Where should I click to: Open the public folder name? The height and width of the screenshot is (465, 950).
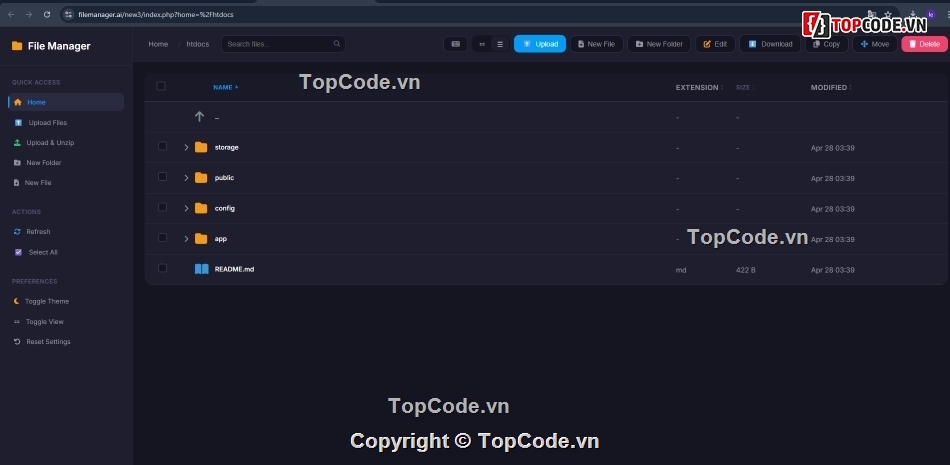224,178
